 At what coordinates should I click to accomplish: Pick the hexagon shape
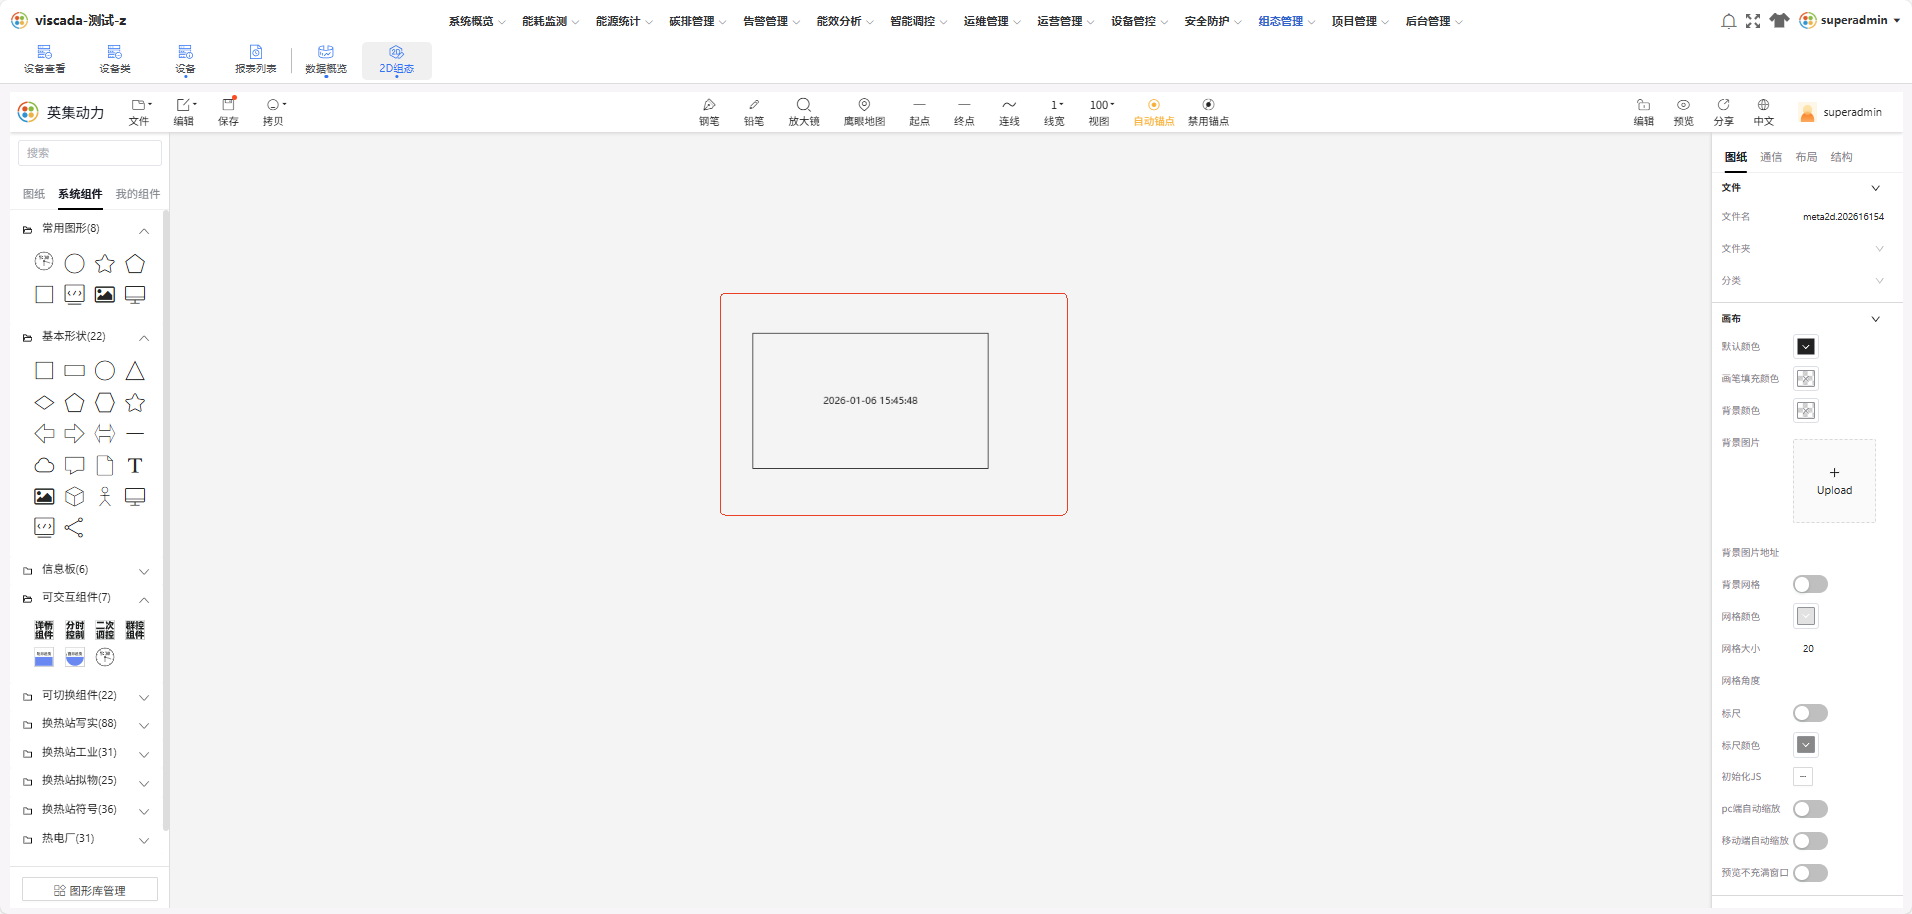105,403
